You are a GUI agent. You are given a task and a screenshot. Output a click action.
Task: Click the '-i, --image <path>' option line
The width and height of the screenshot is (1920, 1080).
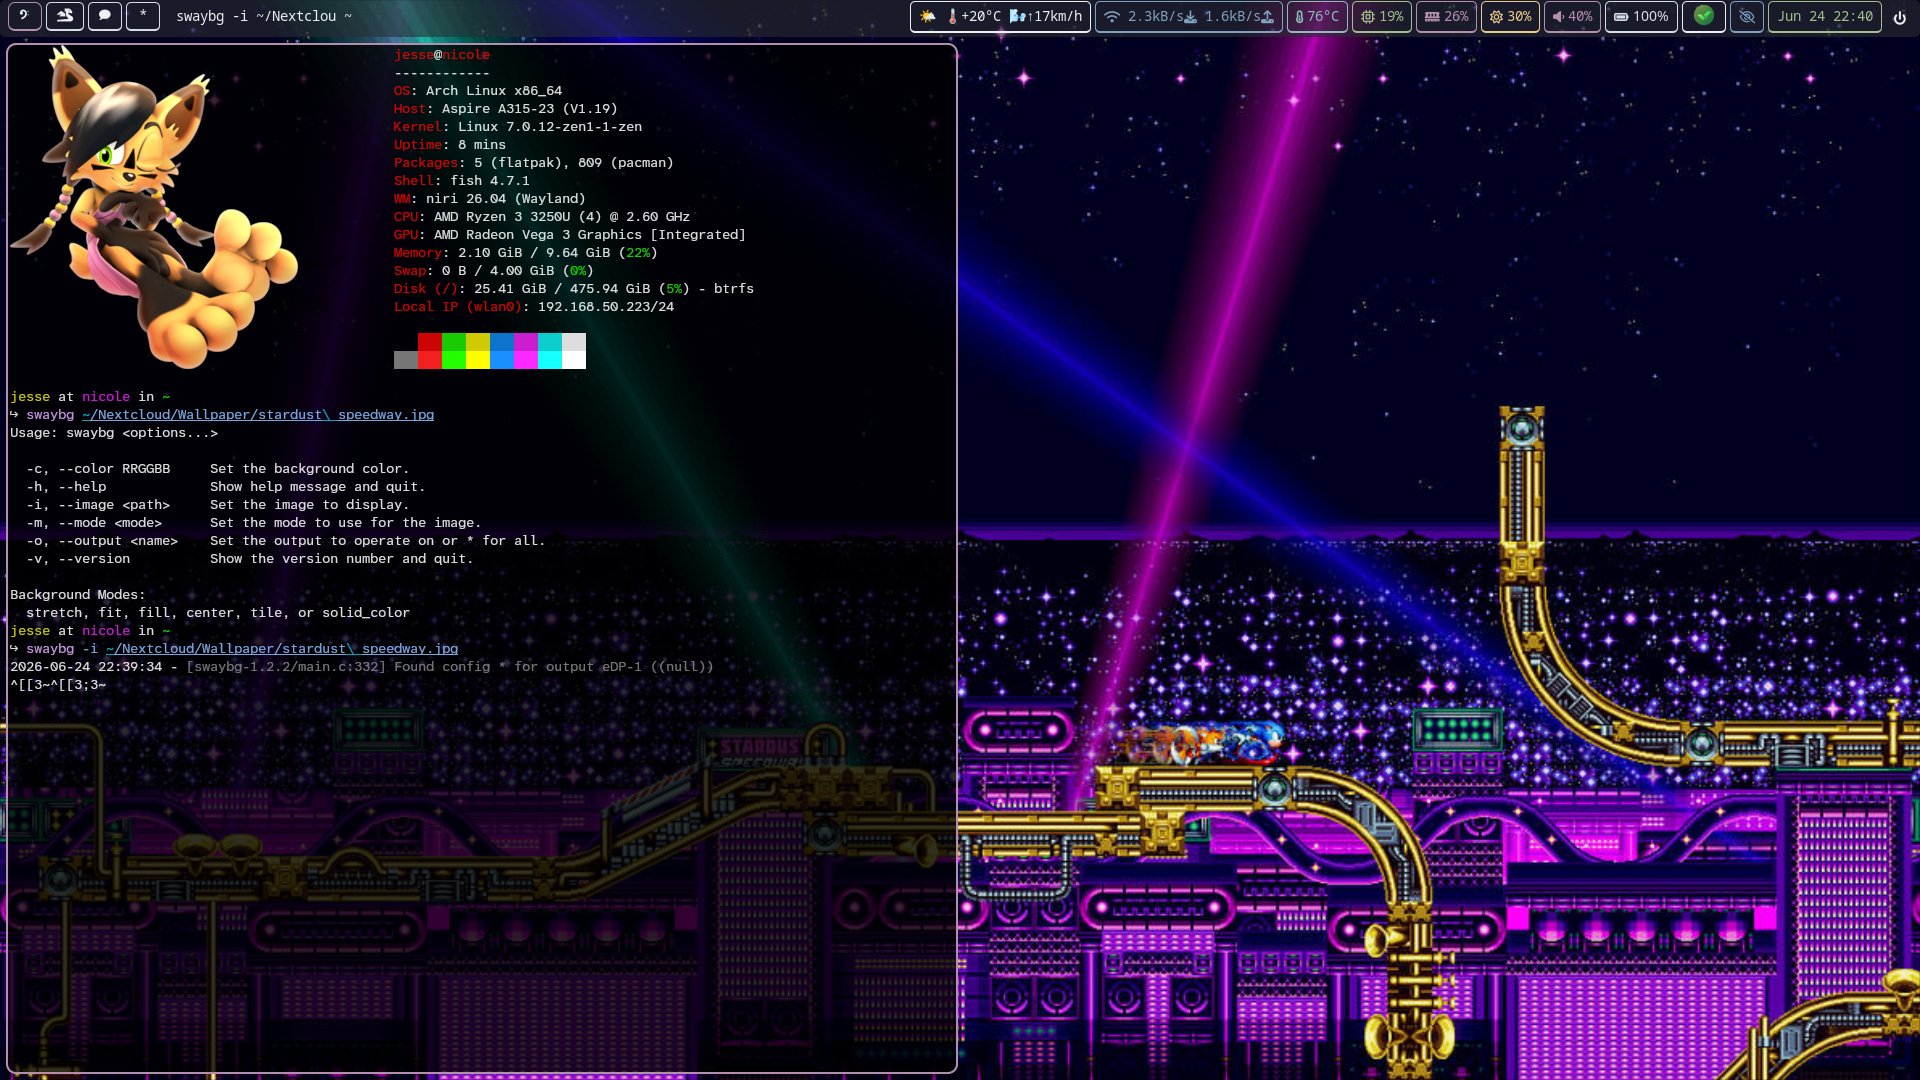pos(218,505)
